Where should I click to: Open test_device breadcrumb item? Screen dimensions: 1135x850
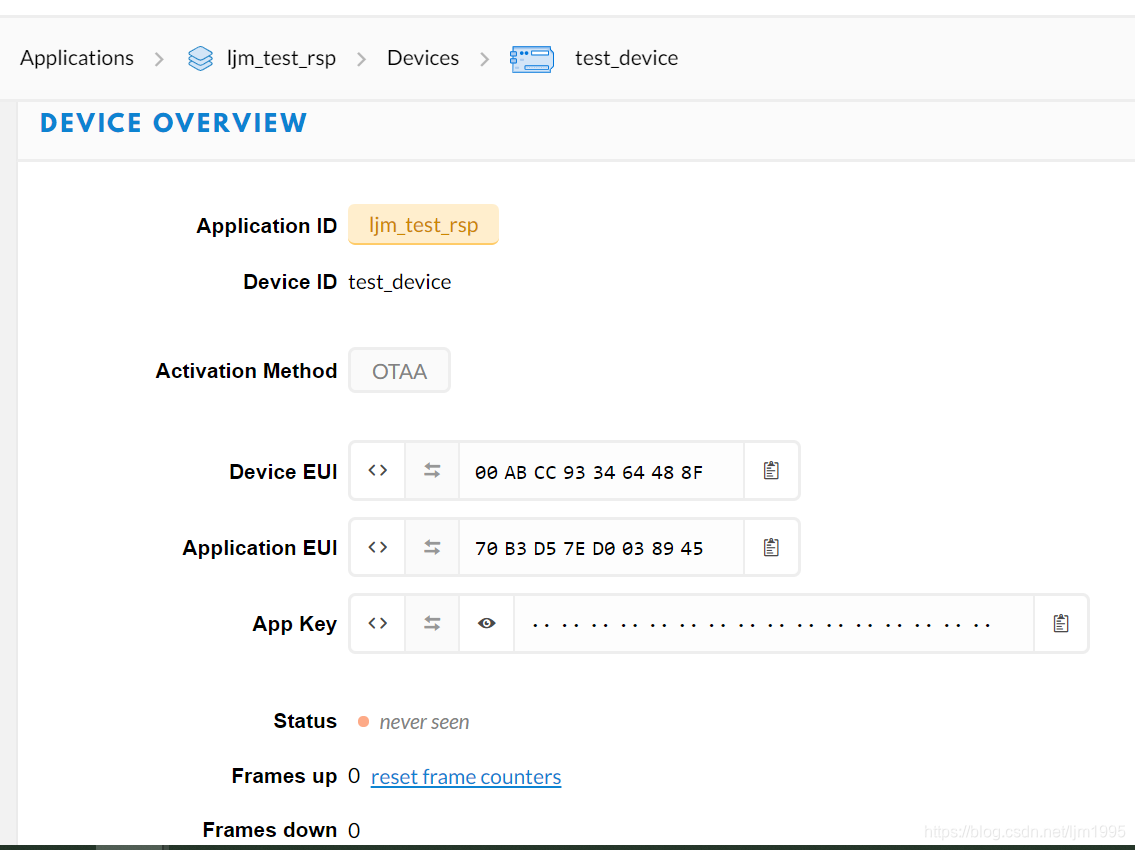pos(627,58)
